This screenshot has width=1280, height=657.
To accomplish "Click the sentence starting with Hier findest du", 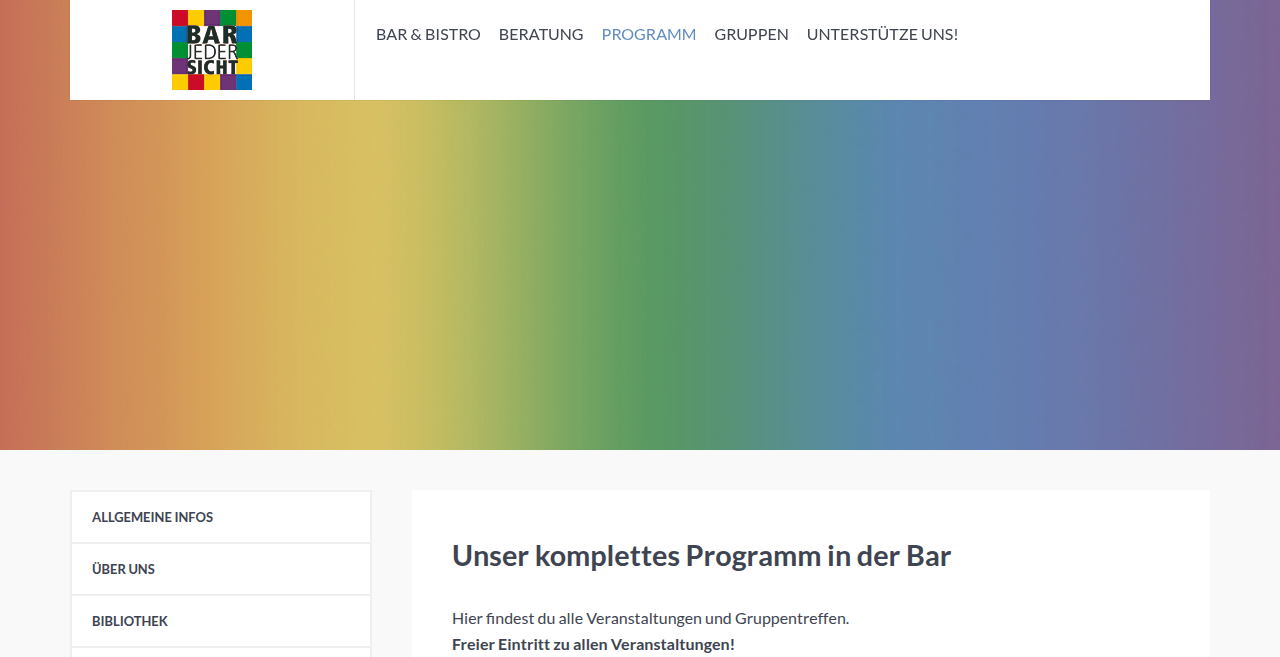I will coord(650,618).
